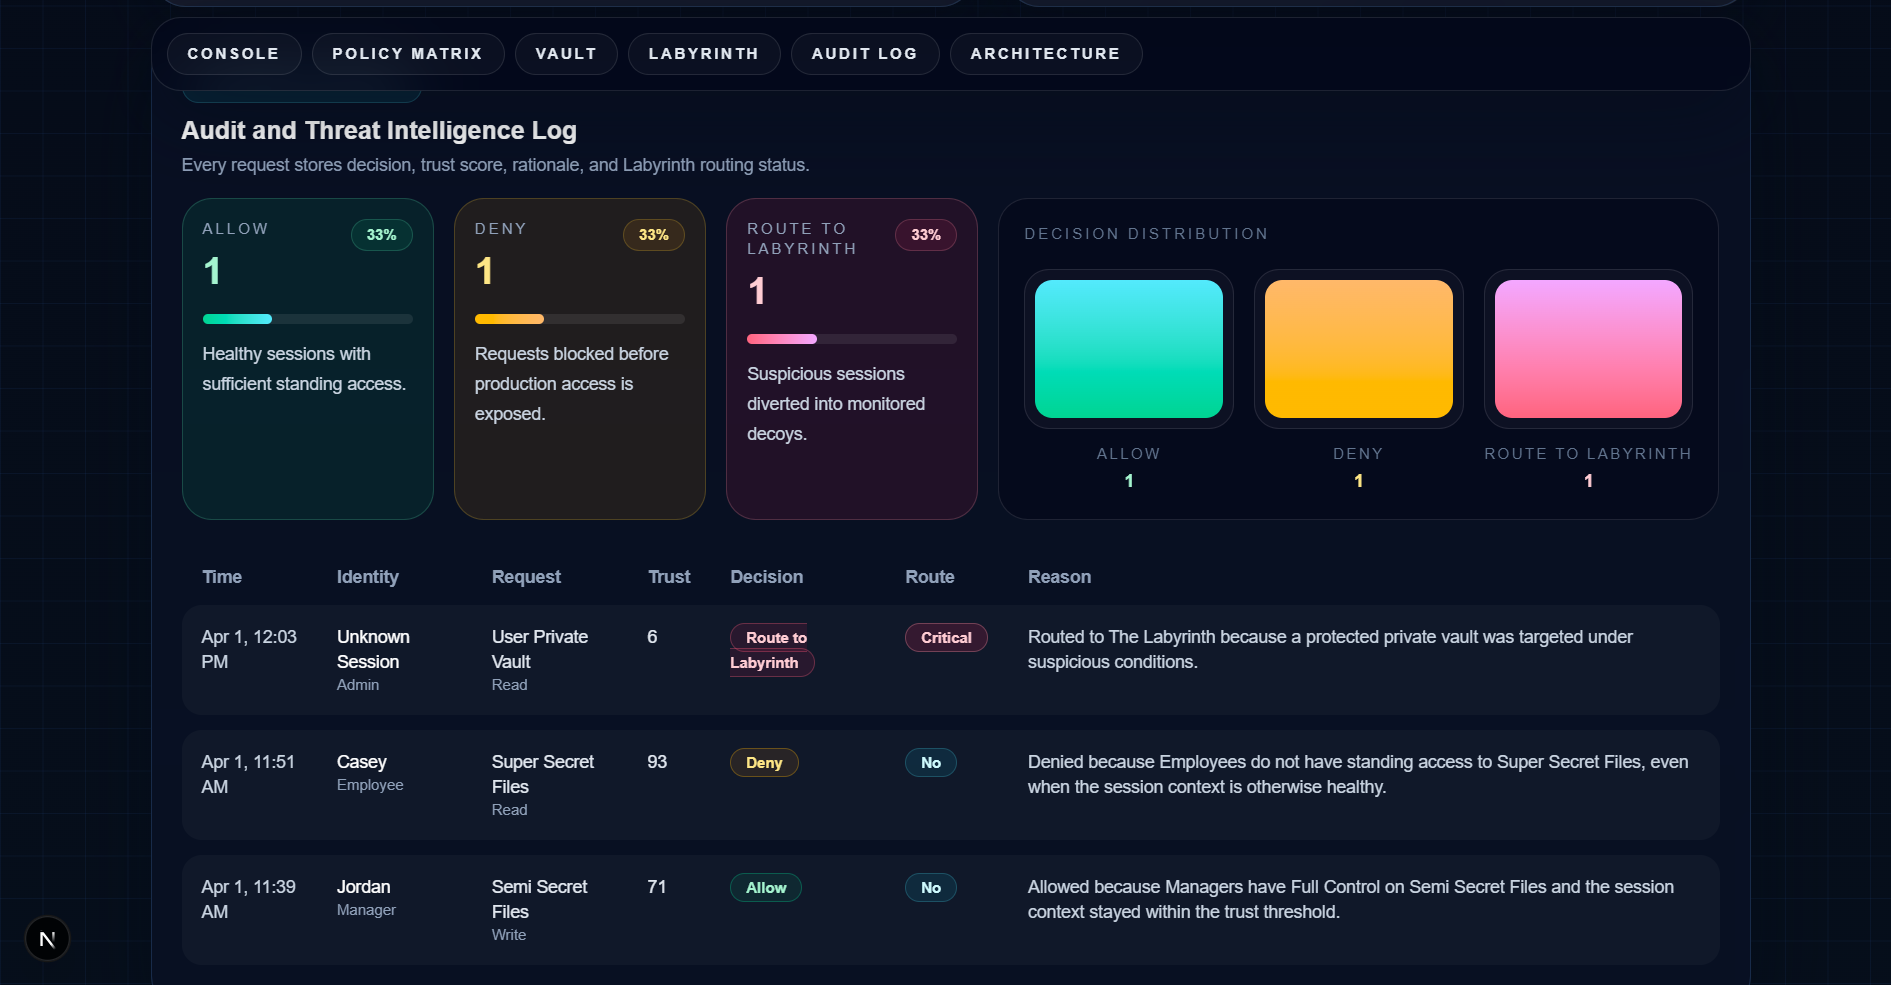The height and width of the screenshot is (985, 1891).
Task: Select the teal Allow block in Decision Distribution
Action: pos(1128,348)
